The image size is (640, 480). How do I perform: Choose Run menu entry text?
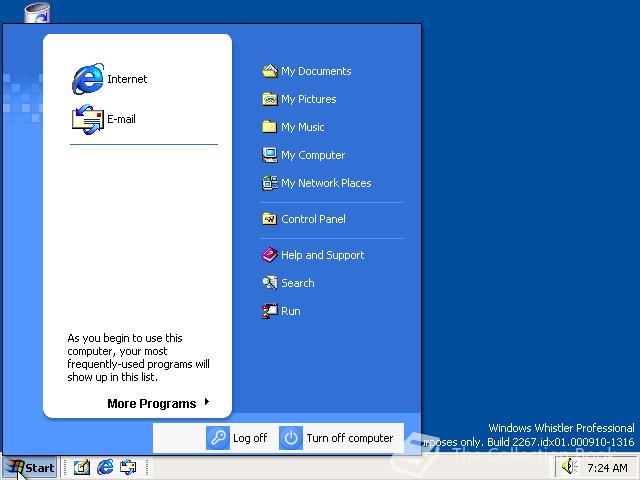[291, 311]
